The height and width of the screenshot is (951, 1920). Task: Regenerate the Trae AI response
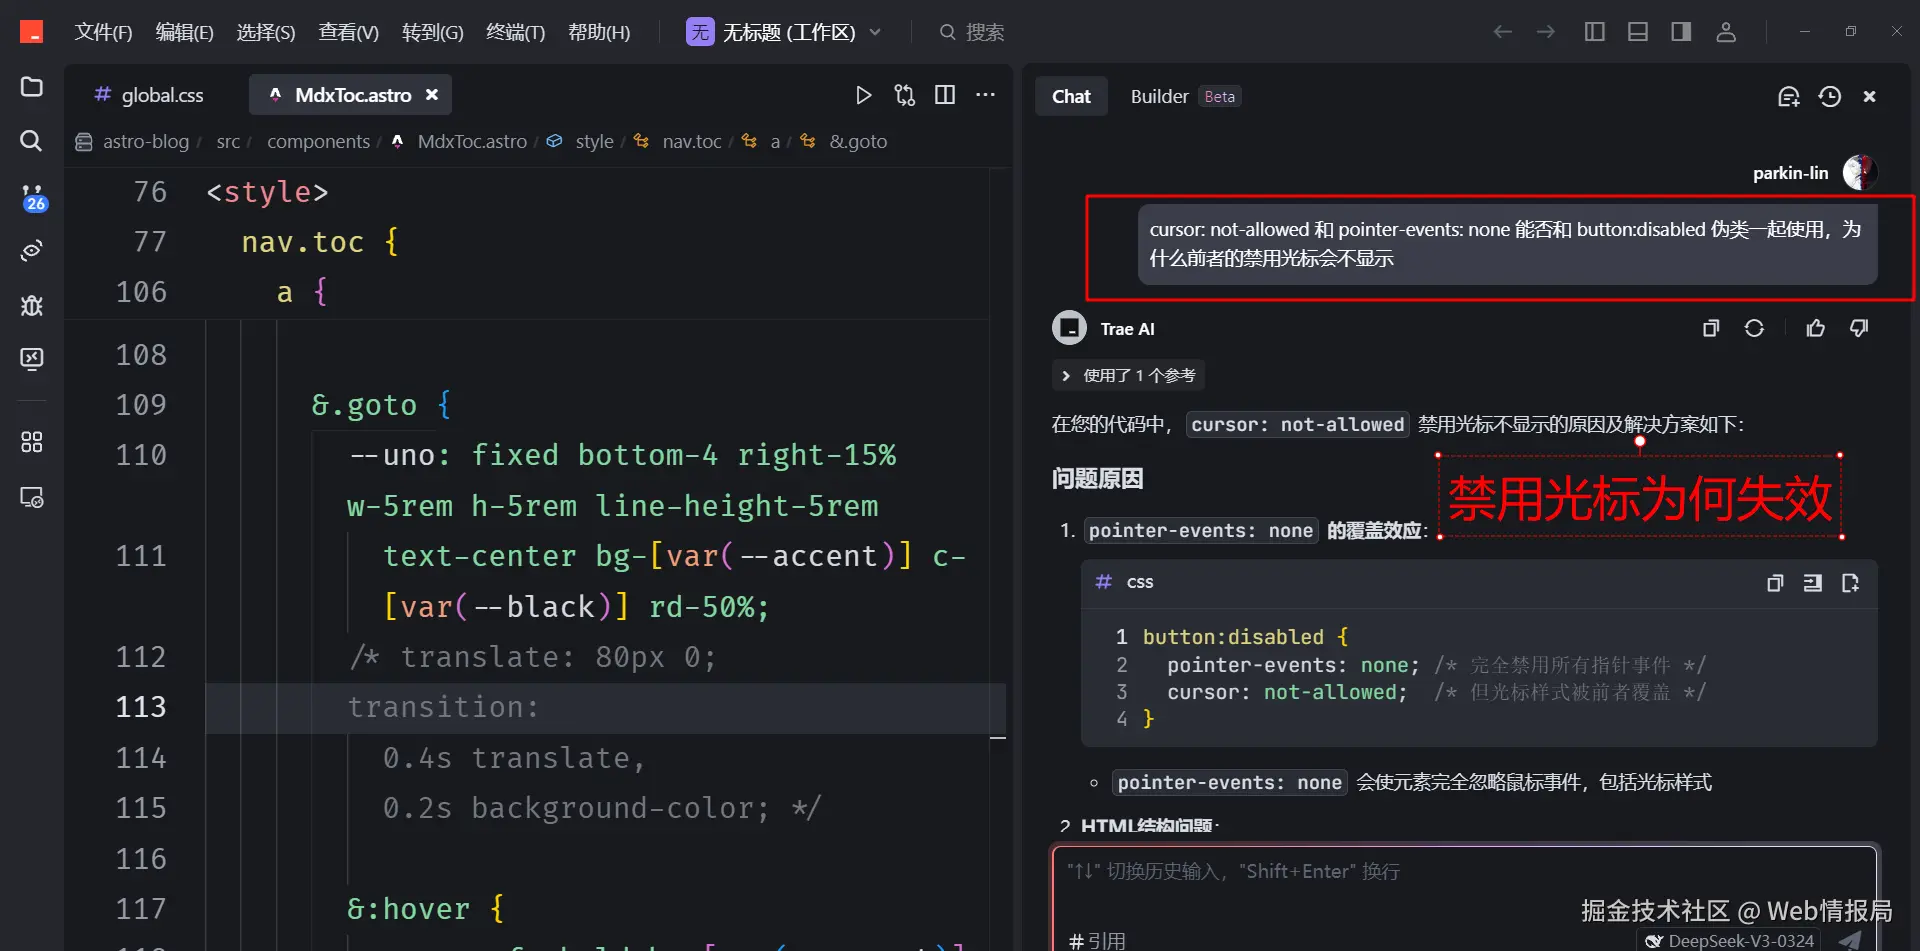(x=1756, y=328)
